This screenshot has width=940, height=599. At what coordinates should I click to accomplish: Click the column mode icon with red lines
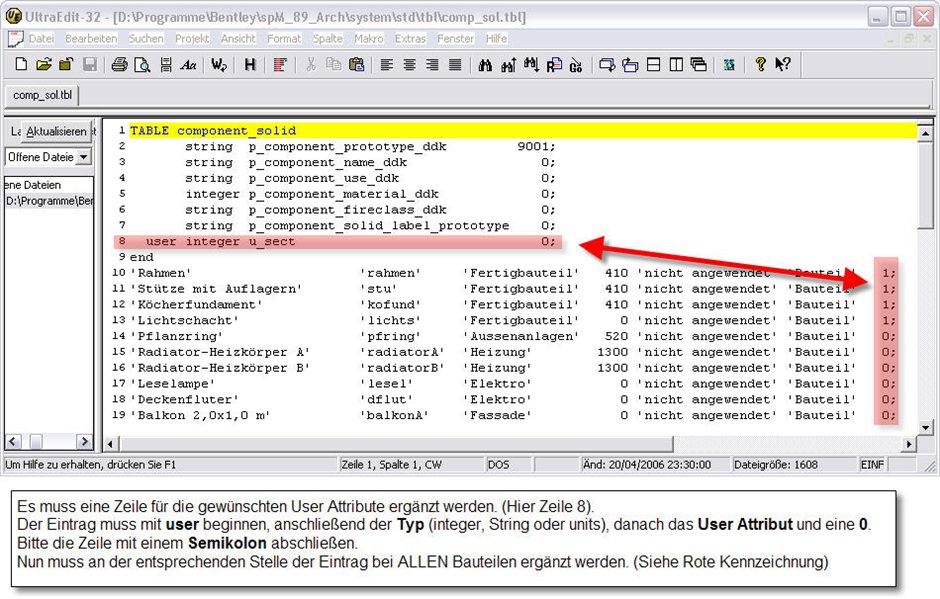coord(280,64)
